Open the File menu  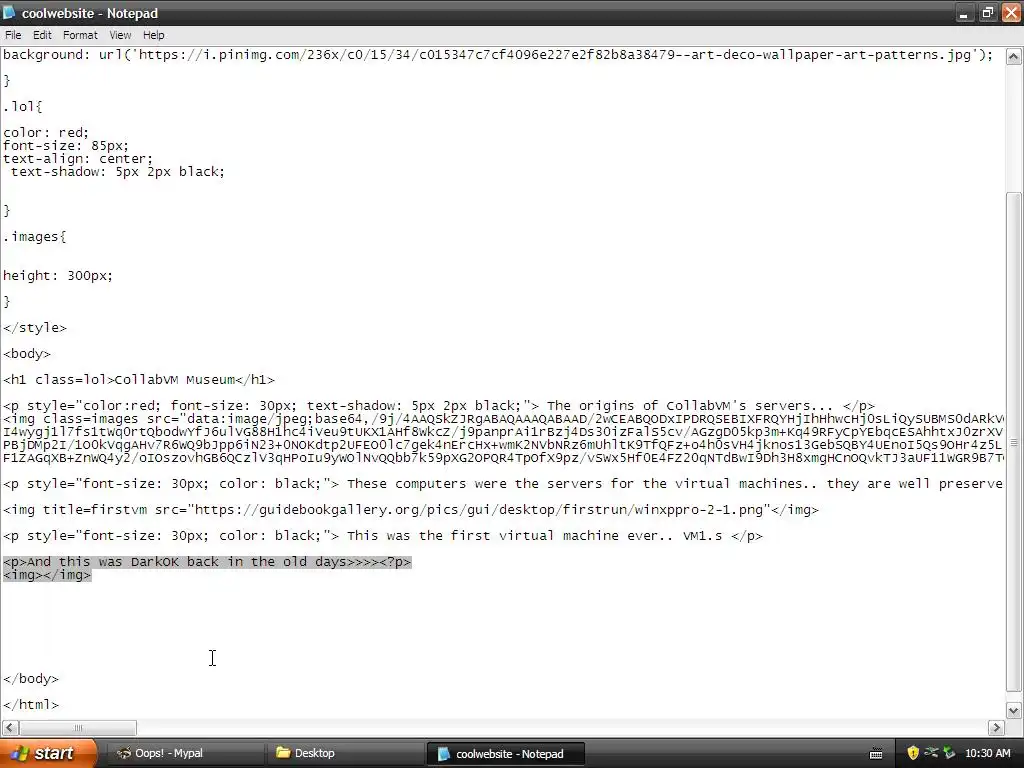pyautogui.click(x=13, y=35)
